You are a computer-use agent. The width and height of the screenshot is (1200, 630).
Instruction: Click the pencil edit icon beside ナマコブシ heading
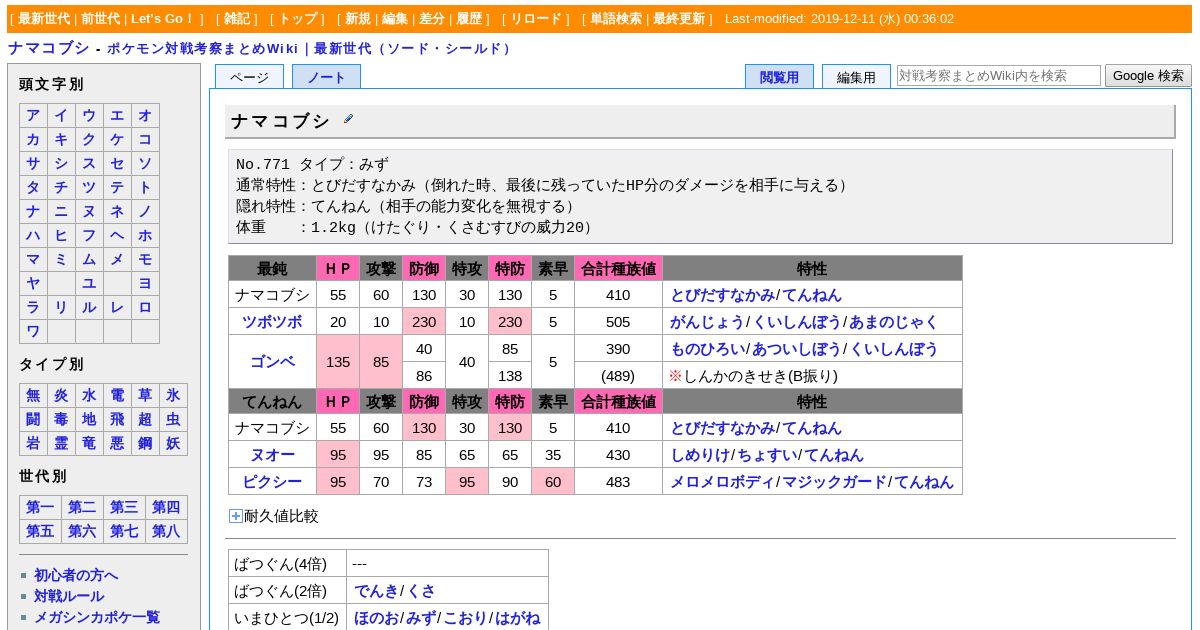pos(348,119)
